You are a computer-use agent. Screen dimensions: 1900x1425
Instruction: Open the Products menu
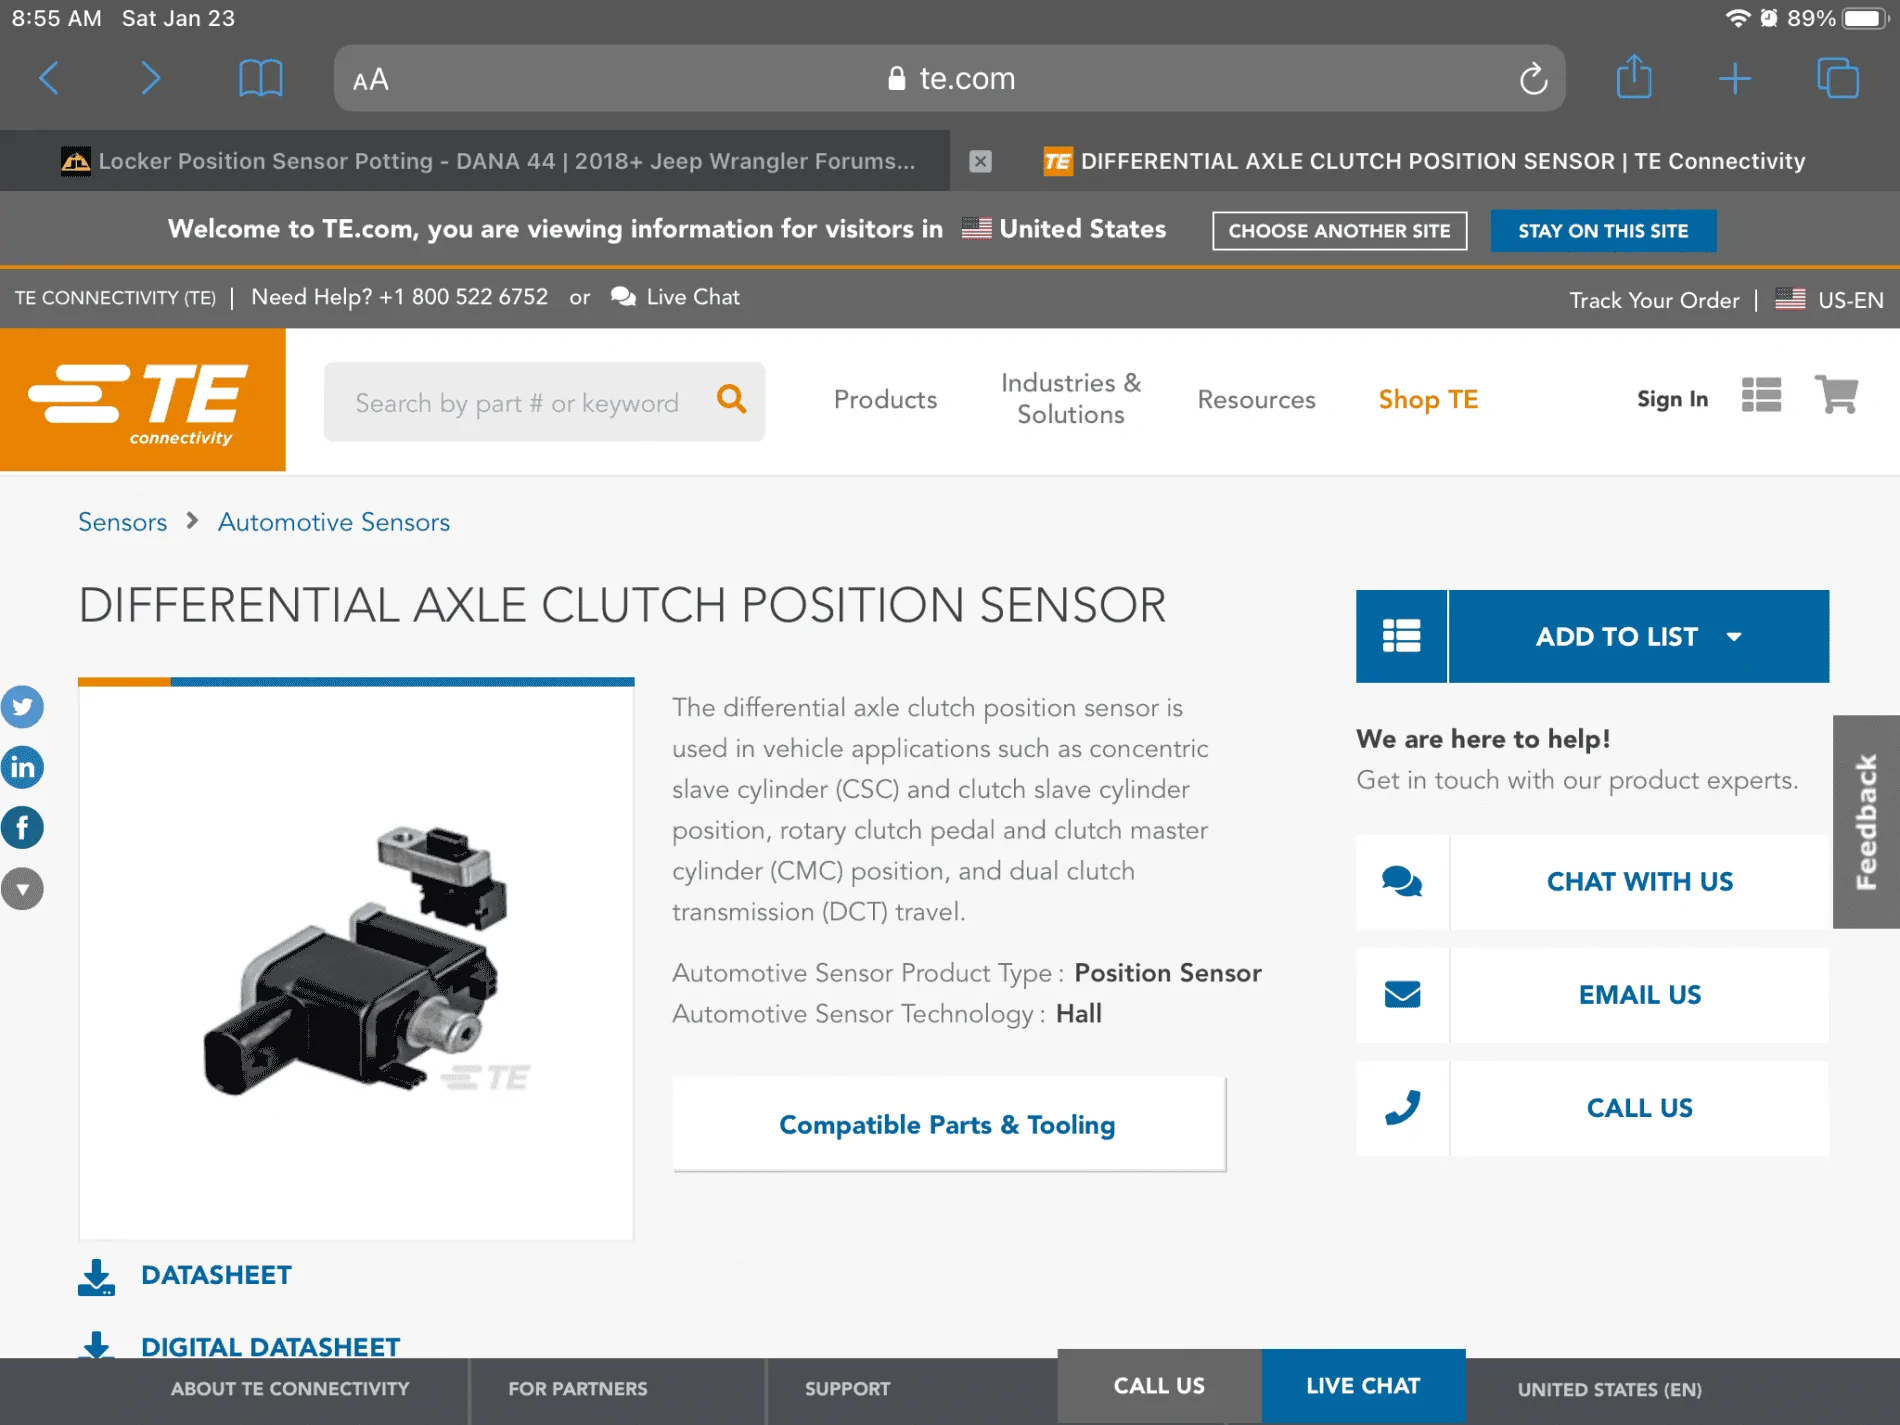(885, 400)
